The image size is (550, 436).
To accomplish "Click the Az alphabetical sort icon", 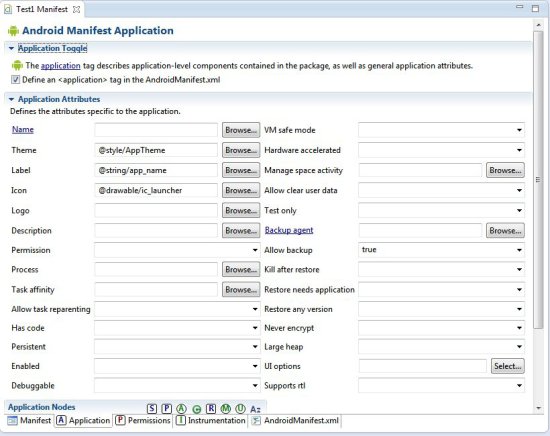I will [255, 409].
